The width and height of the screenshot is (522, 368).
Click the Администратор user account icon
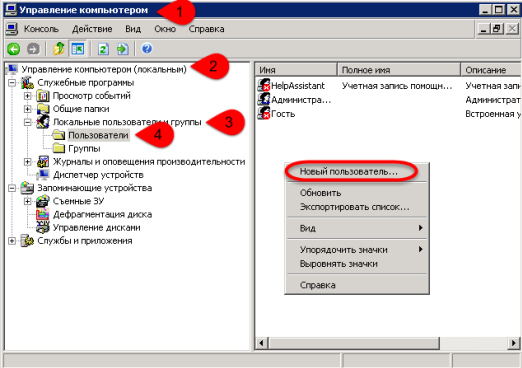pos(264,99)
